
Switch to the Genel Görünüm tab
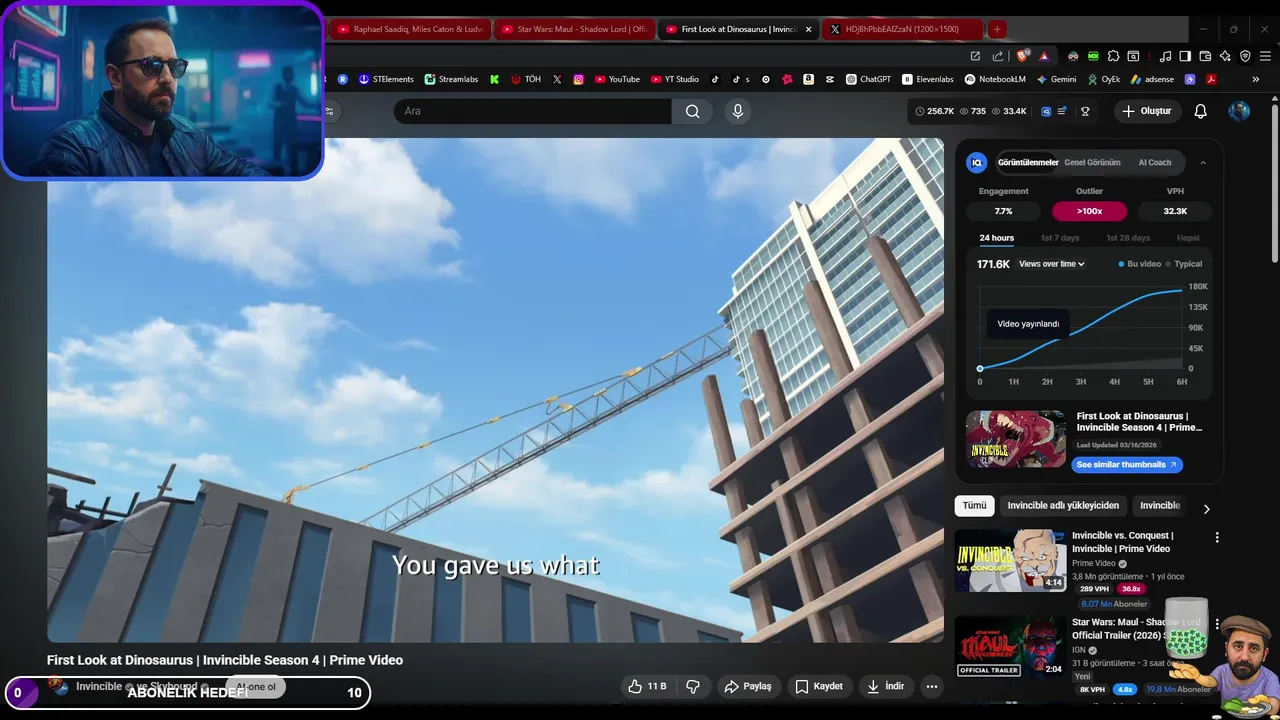pyautogui.click(x=1092, y=162)
